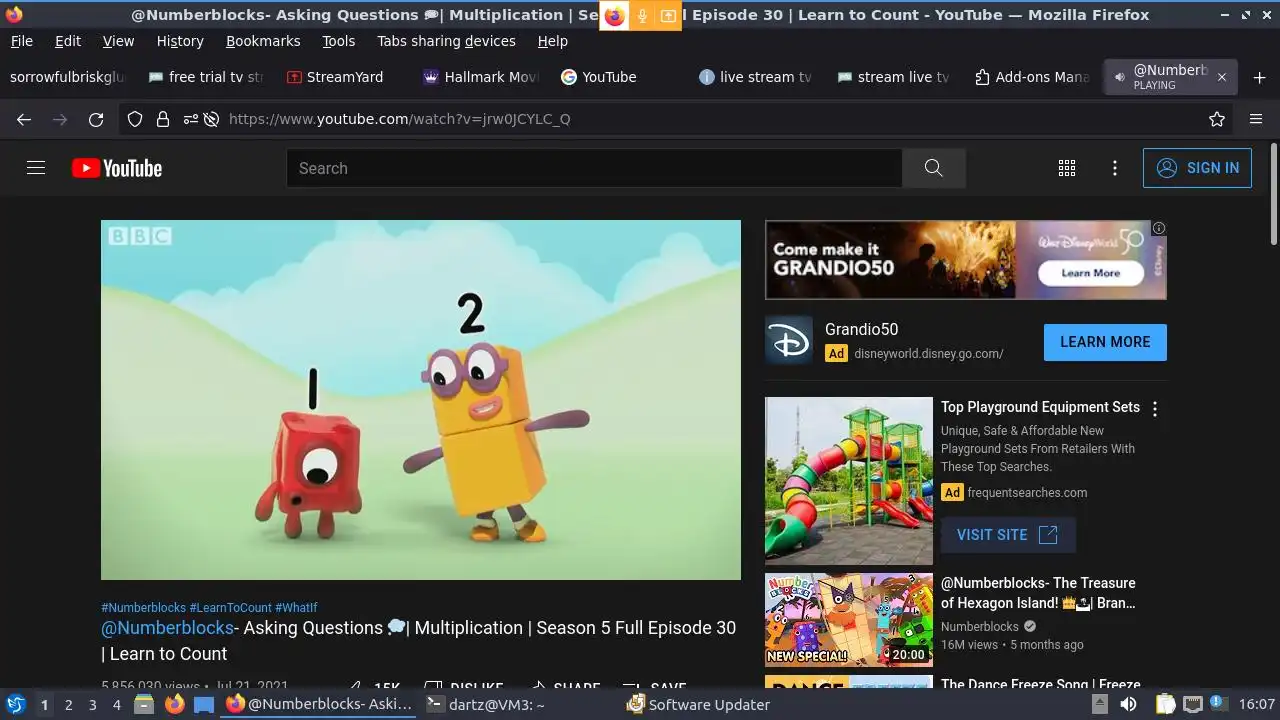Click the autoplay blocked icon in address bar
1280x720 pixels.
tap(211, 119)
